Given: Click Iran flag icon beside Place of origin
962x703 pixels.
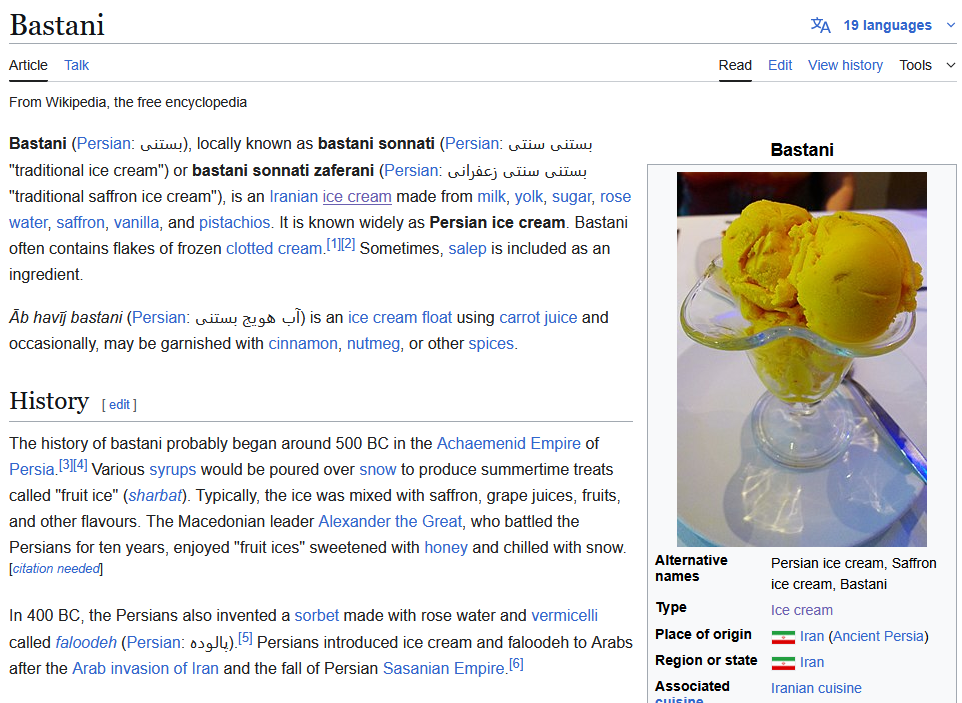Looking at the screenshot, I should (783, 637).
